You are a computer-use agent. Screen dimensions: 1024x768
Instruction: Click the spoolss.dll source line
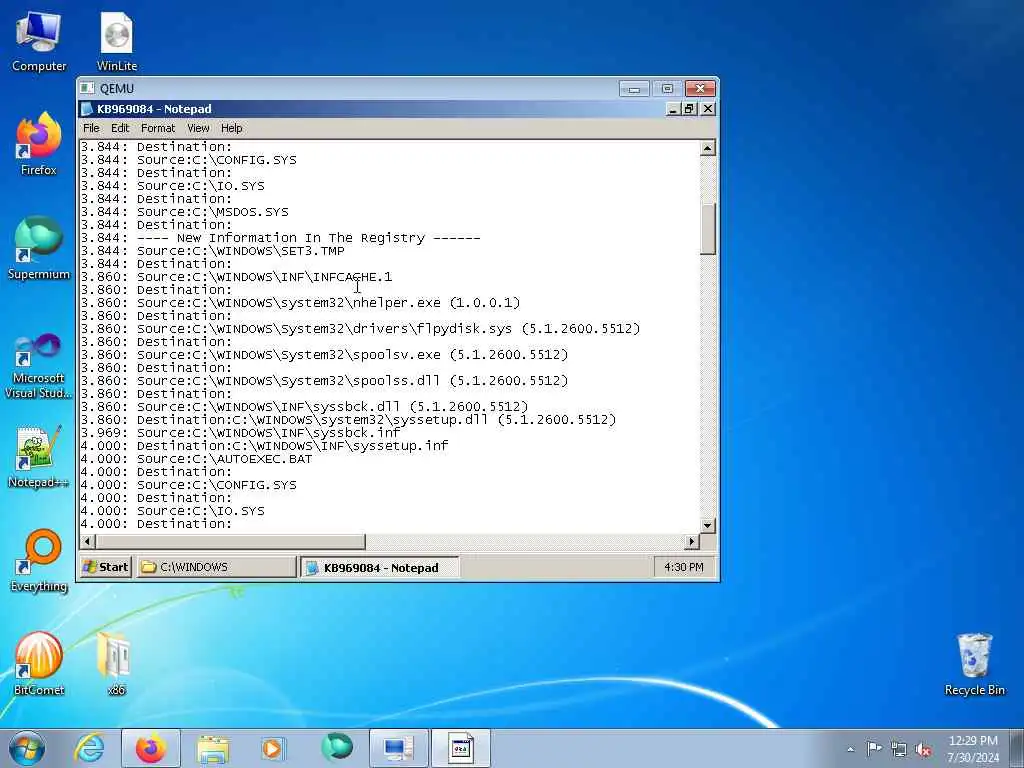pyautogui.click(x=324, y=381)
